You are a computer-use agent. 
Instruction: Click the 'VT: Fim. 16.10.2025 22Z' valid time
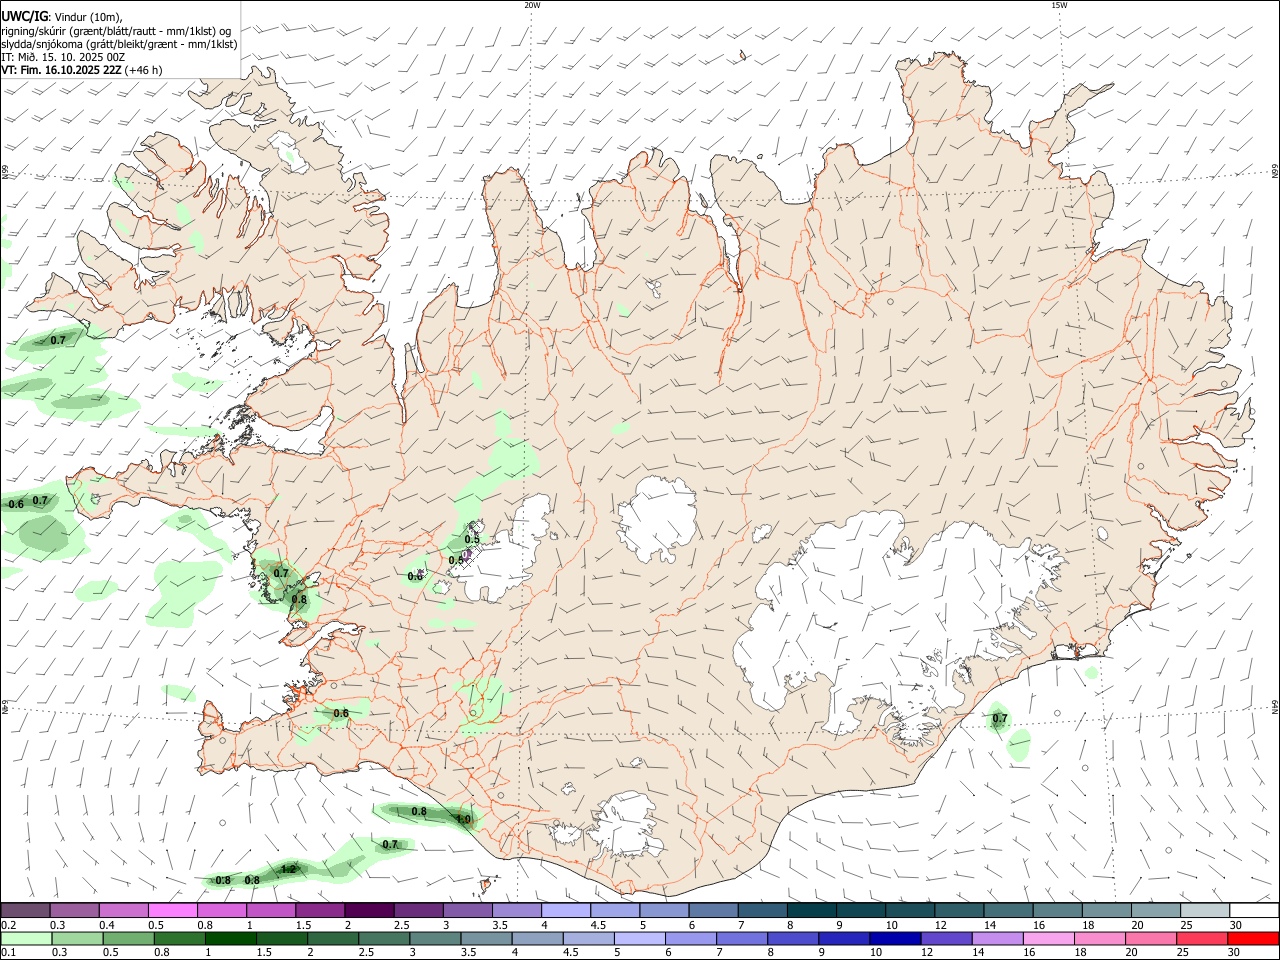61,70
